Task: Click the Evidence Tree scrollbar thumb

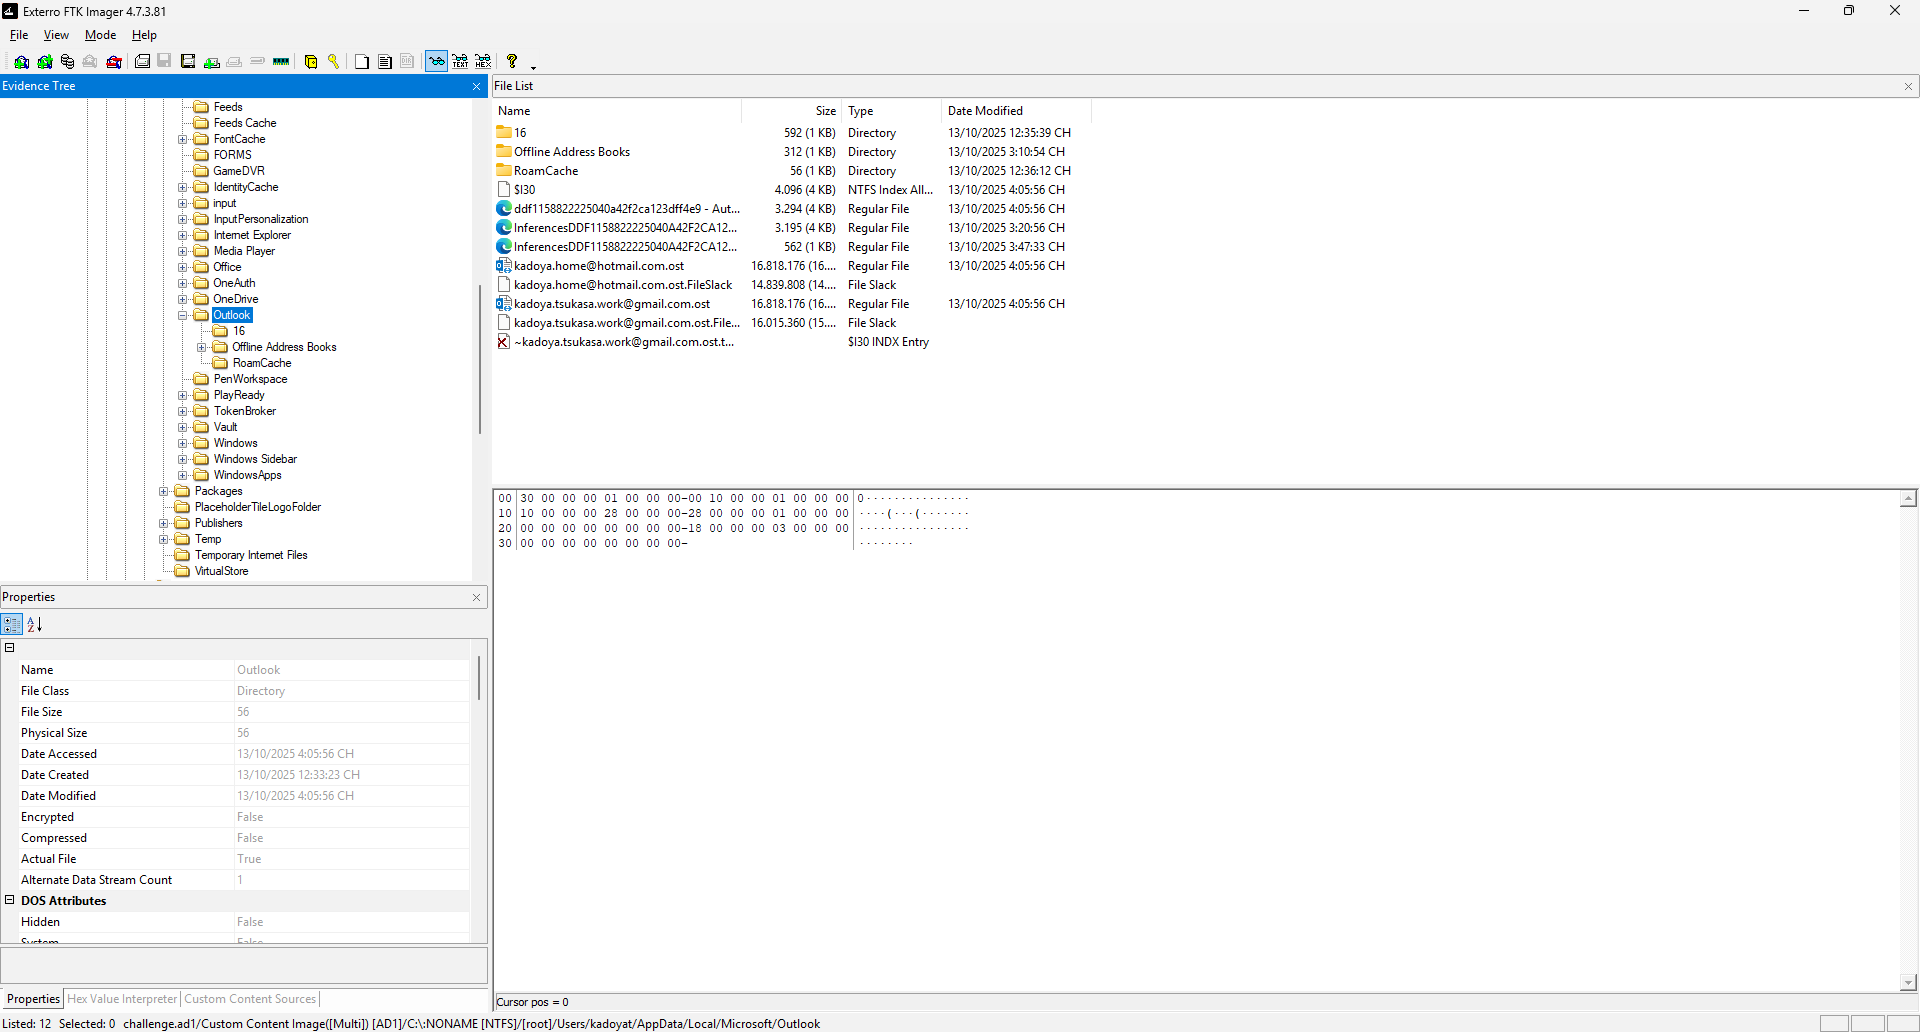Action: (480, 360)
